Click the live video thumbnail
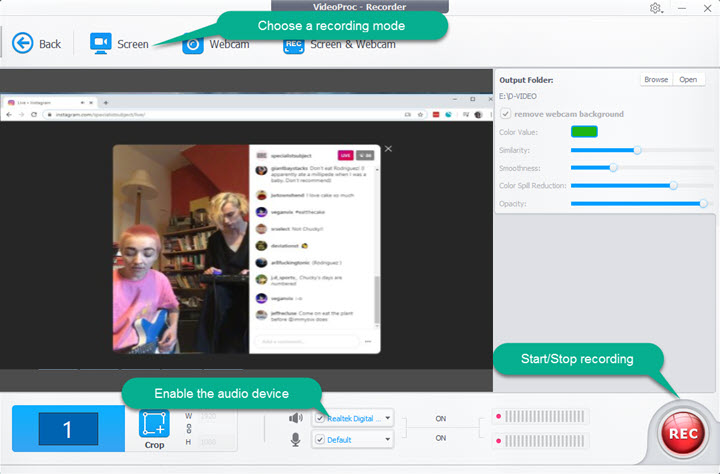 [181, 249]
